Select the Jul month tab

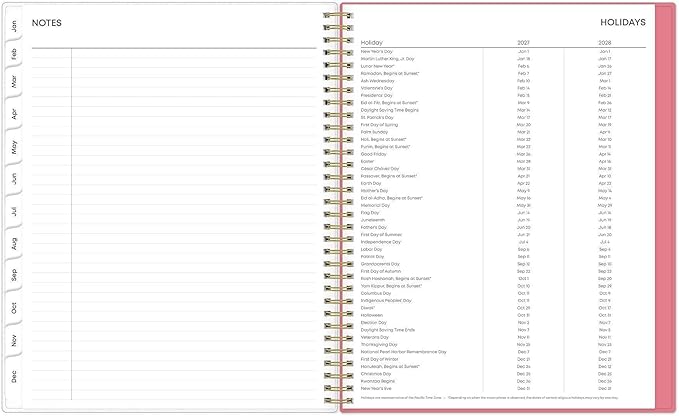coord(14,211)
